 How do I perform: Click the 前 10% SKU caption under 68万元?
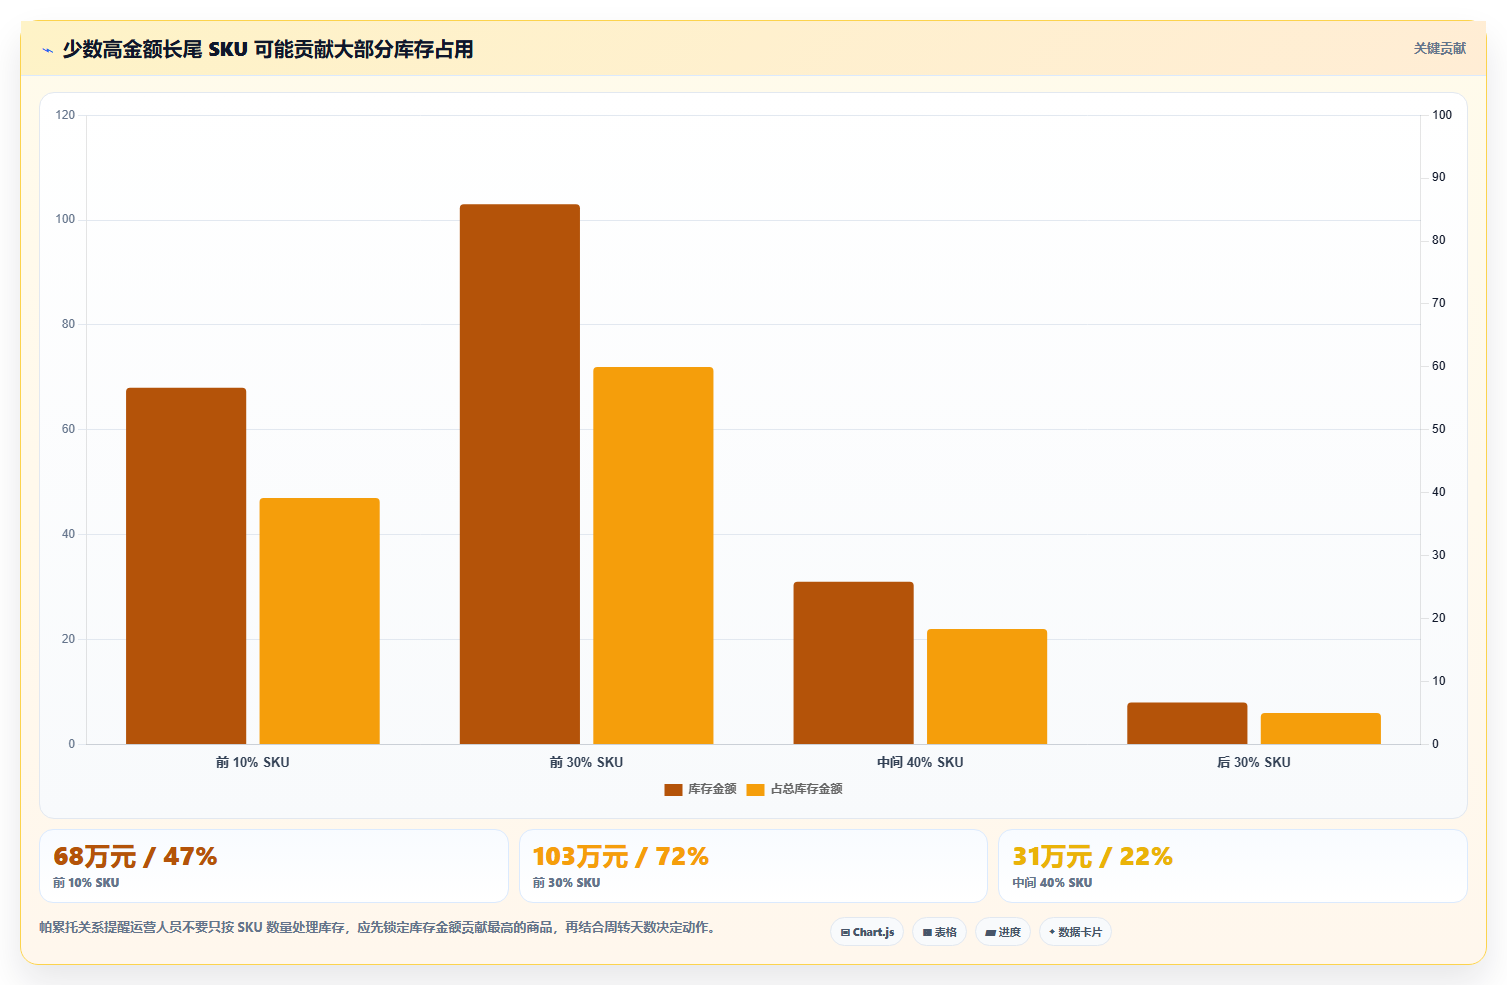(86, 883)
